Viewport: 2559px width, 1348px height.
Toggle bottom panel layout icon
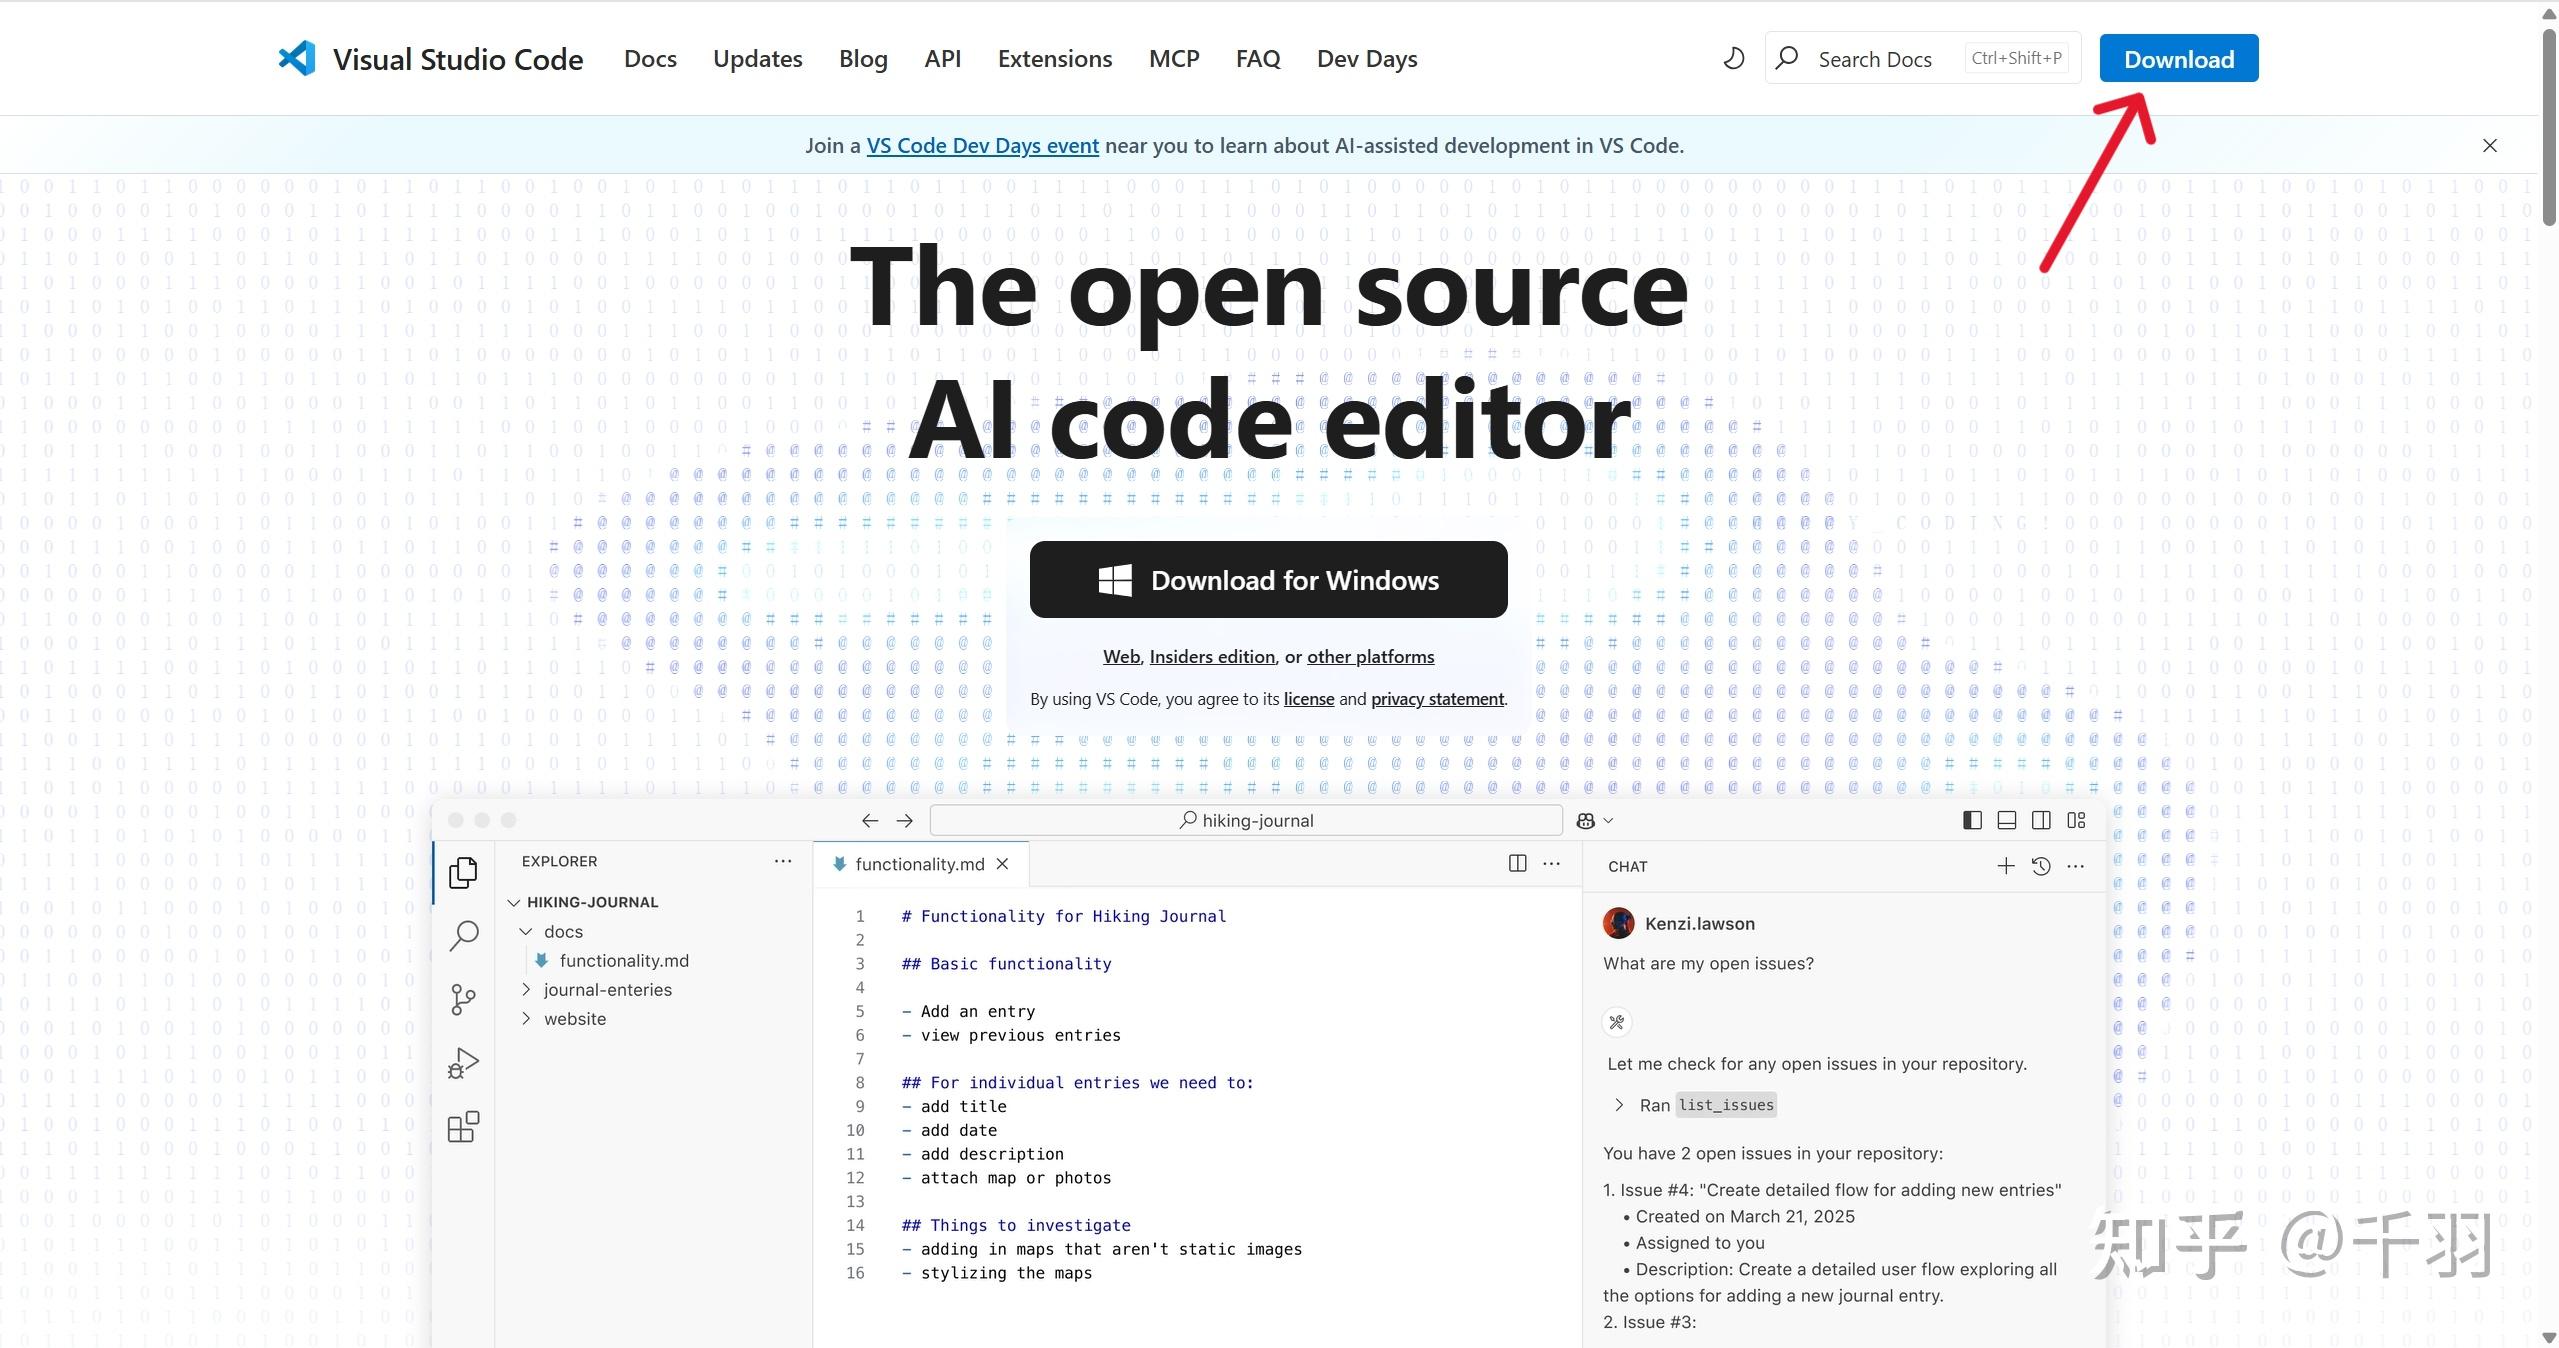coord(2006,820)
